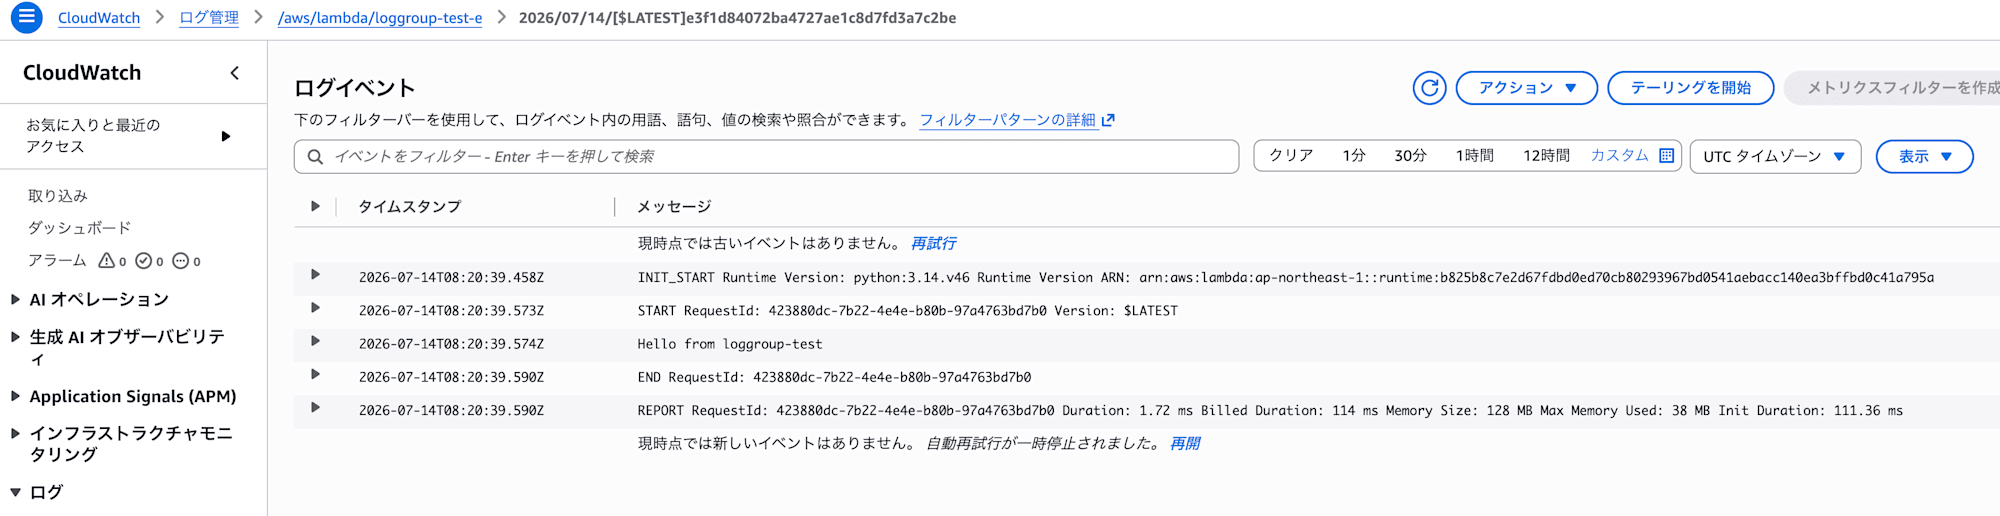This screenshot has height=516, width=2000.
Task: Select the 1時間 time range
Action: [1475, 156]
